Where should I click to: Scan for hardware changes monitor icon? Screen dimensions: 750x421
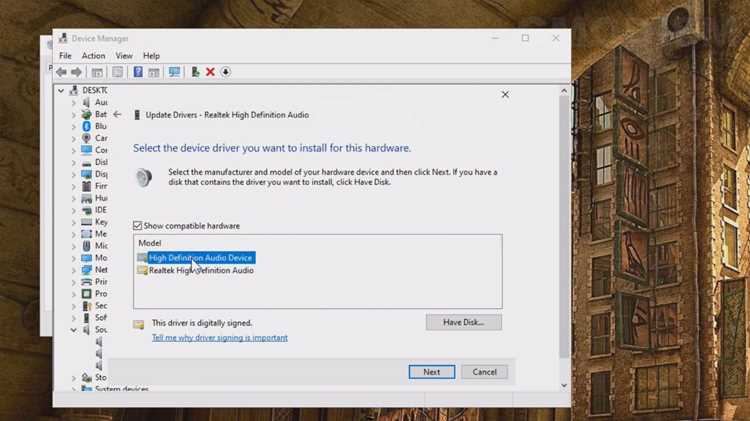[174, 72]
